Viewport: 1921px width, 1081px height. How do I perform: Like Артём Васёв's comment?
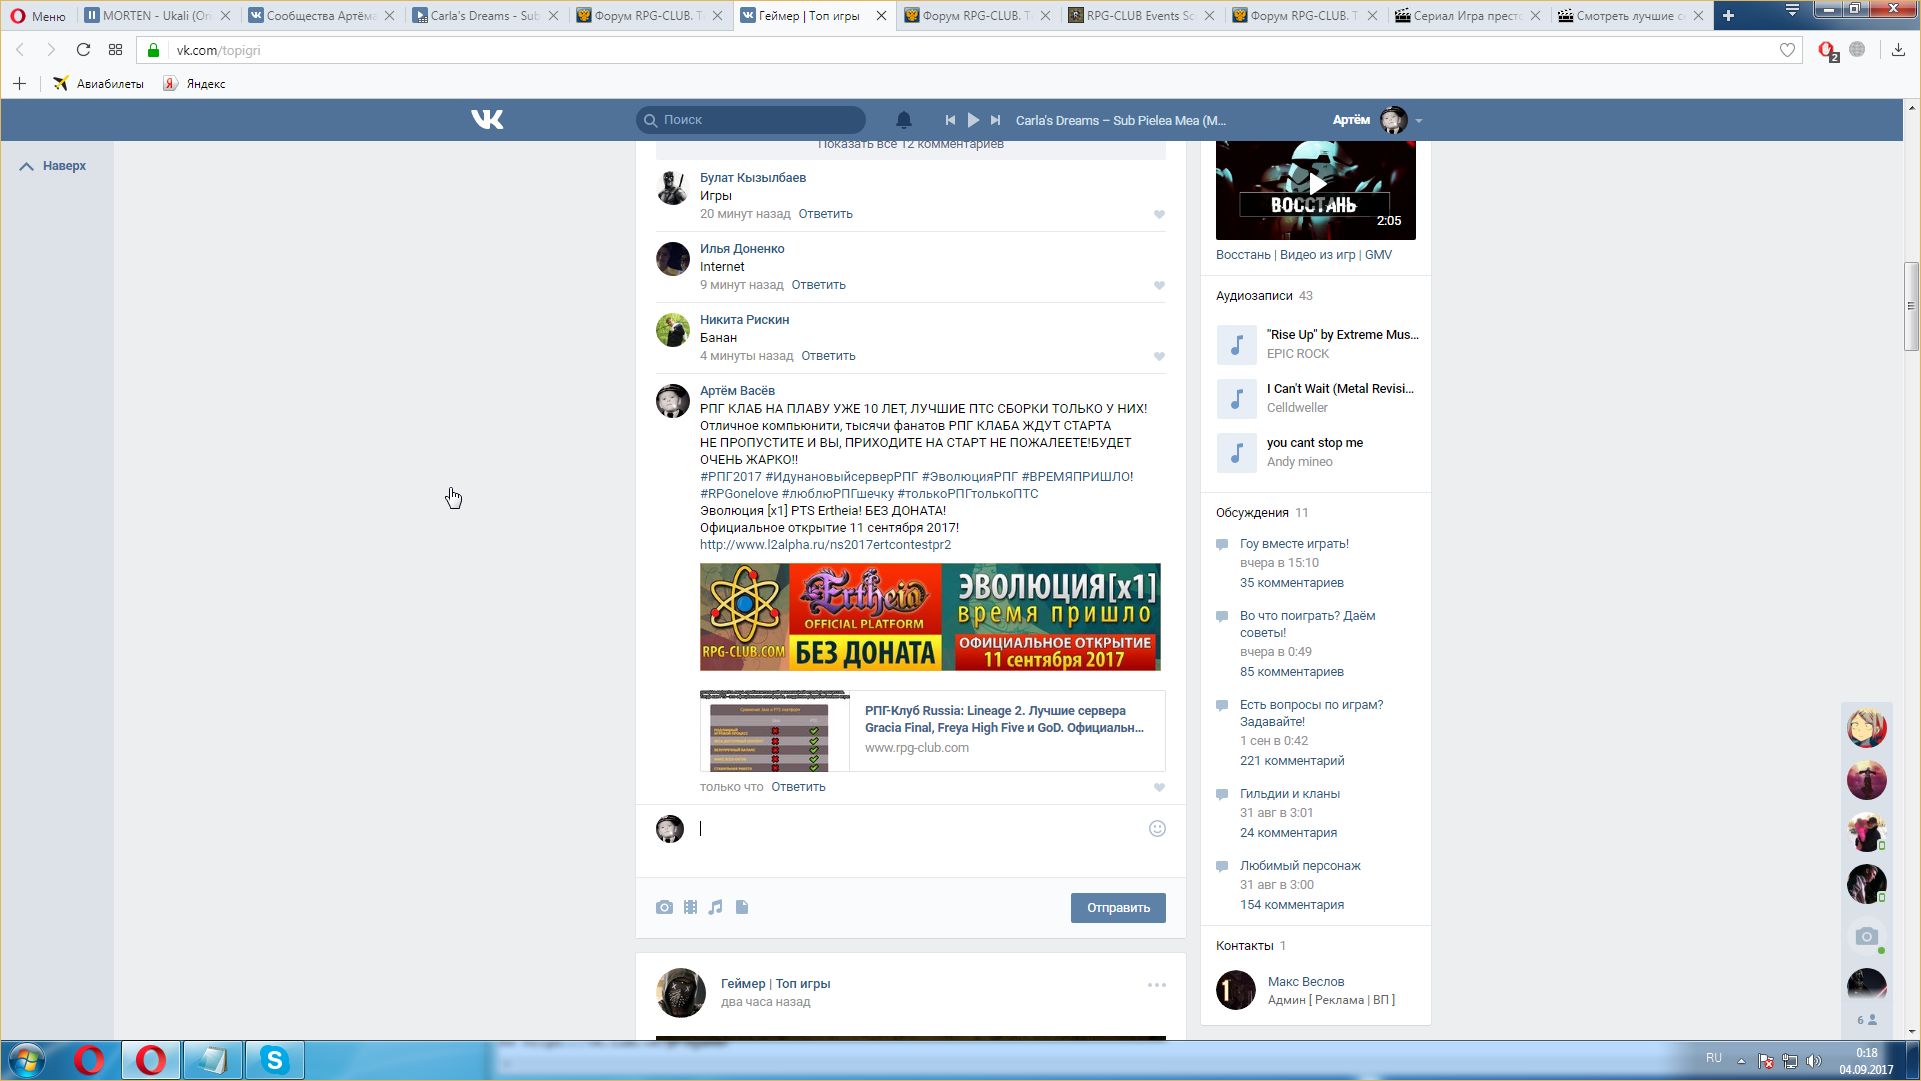pyautogui.click(x=1159, y=788)
